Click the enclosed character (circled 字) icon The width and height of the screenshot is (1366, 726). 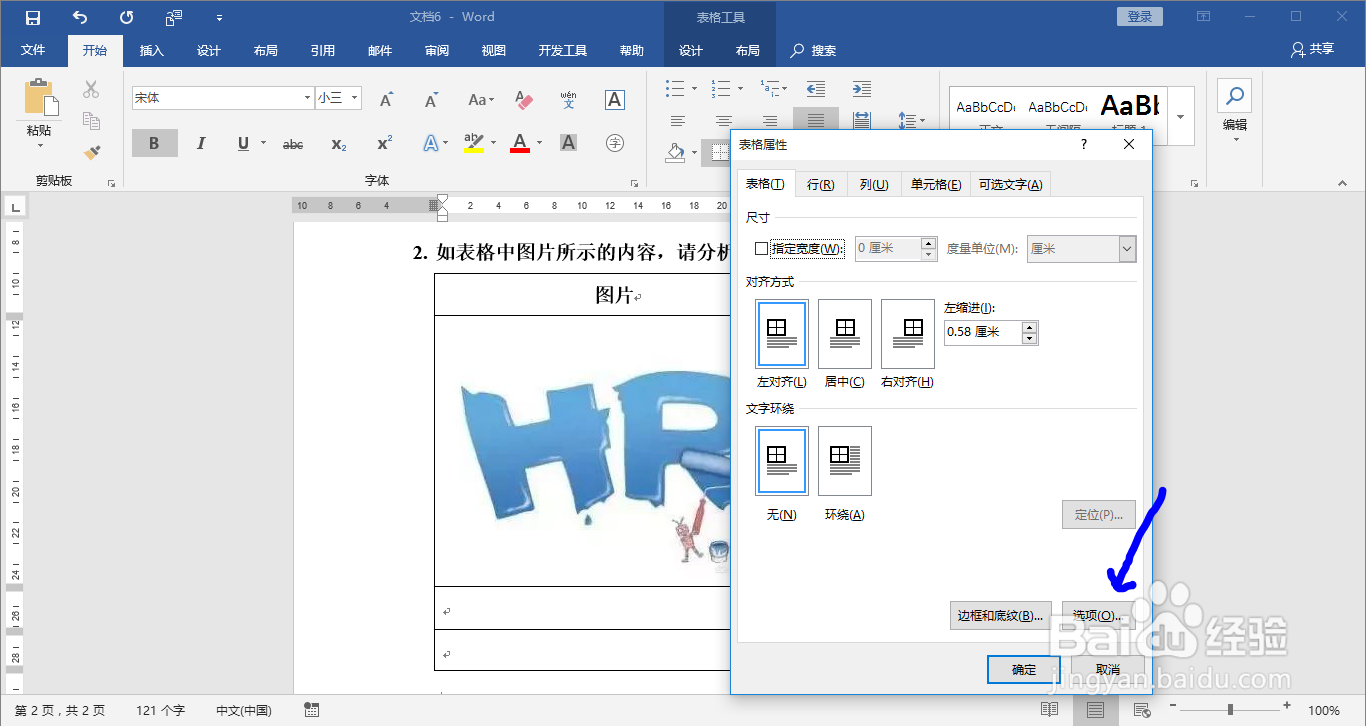pyautogui.click(x=615, y=144)
